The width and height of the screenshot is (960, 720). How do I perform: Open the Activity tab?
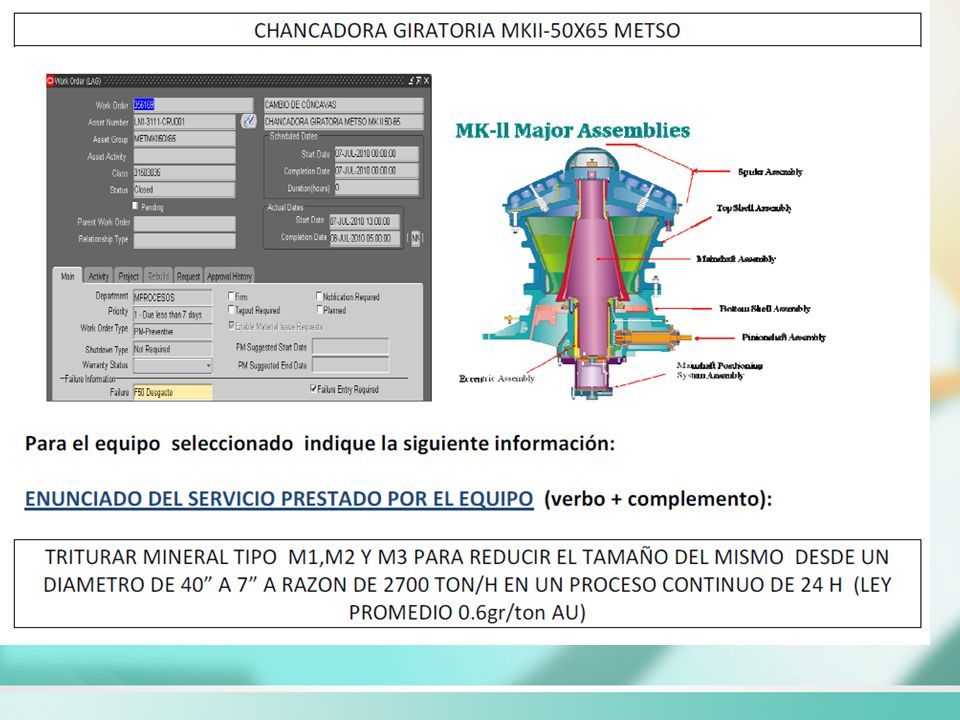click(x=98, y=276)
